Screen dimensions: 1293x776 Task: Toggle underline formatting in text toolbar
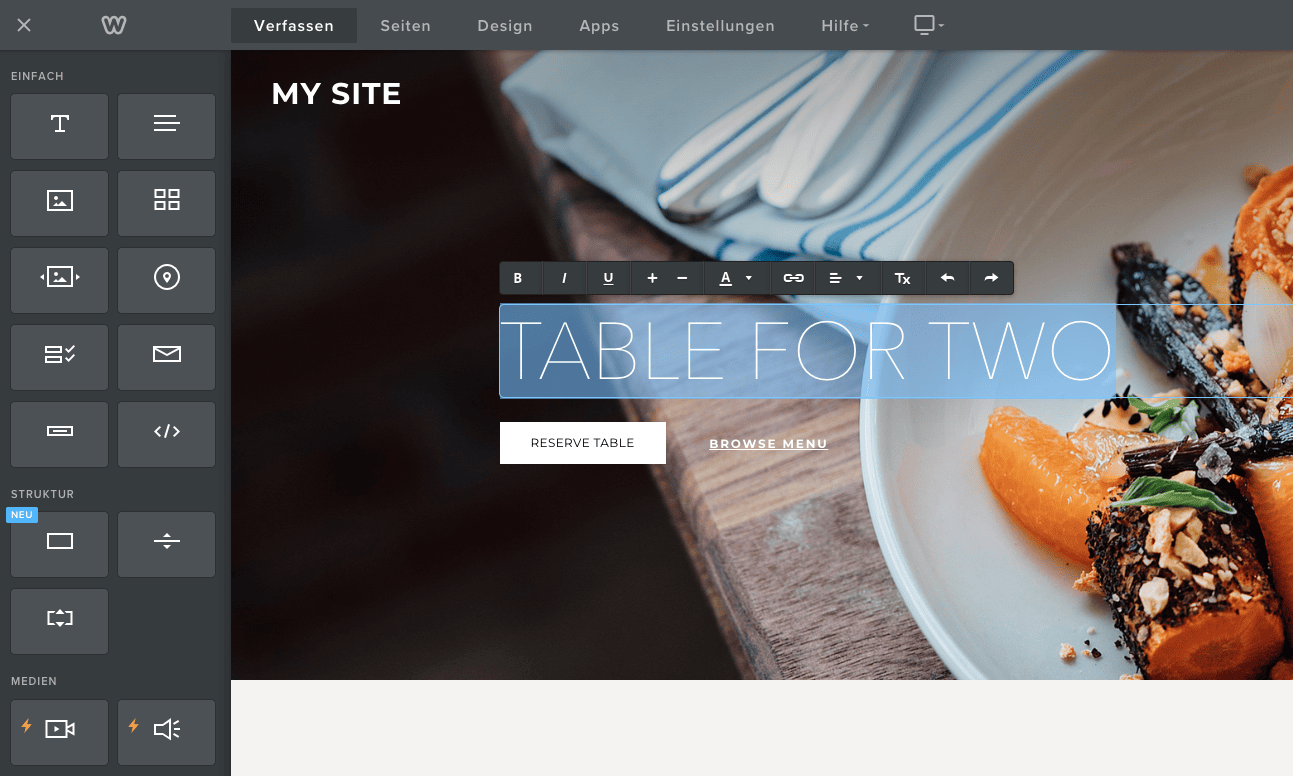point(608,278)
